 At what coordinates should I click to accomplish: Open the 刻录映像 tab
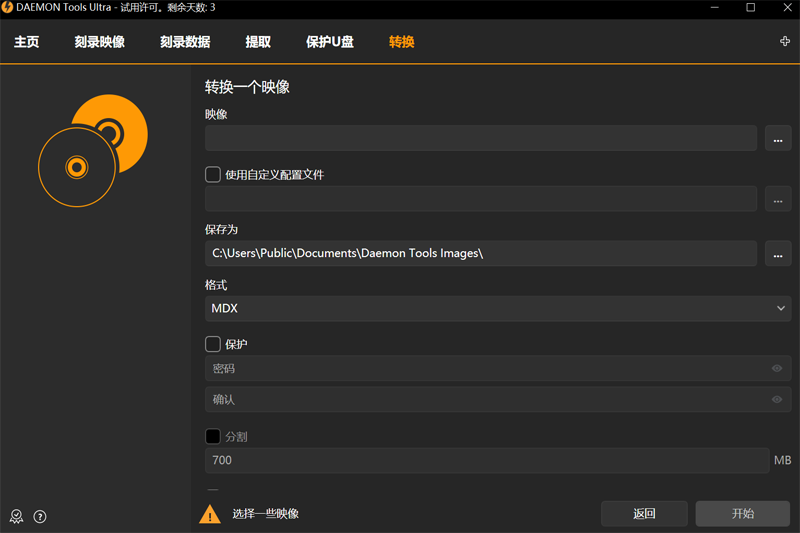(99, 42)
